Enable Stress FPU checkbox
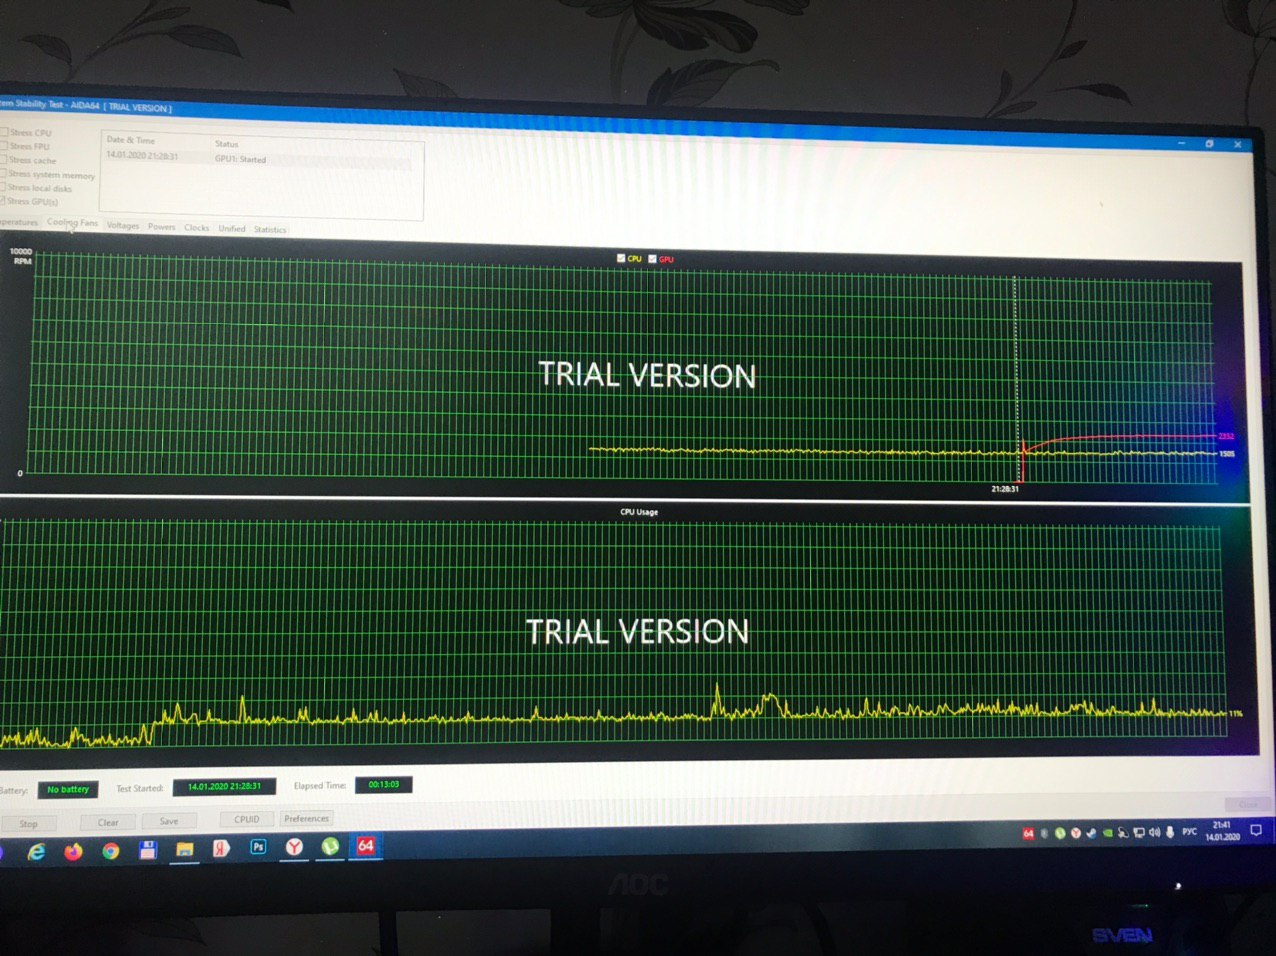The image size is (1276, 956). pos(4,146)
